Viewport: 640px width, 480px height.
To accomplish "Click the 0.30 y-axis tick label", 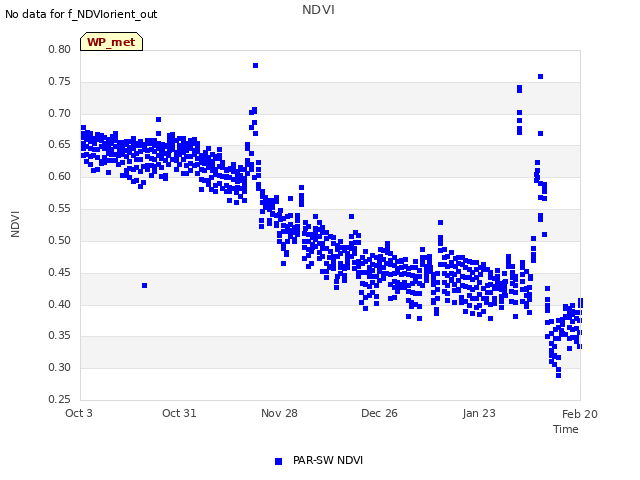I will 60,367.
